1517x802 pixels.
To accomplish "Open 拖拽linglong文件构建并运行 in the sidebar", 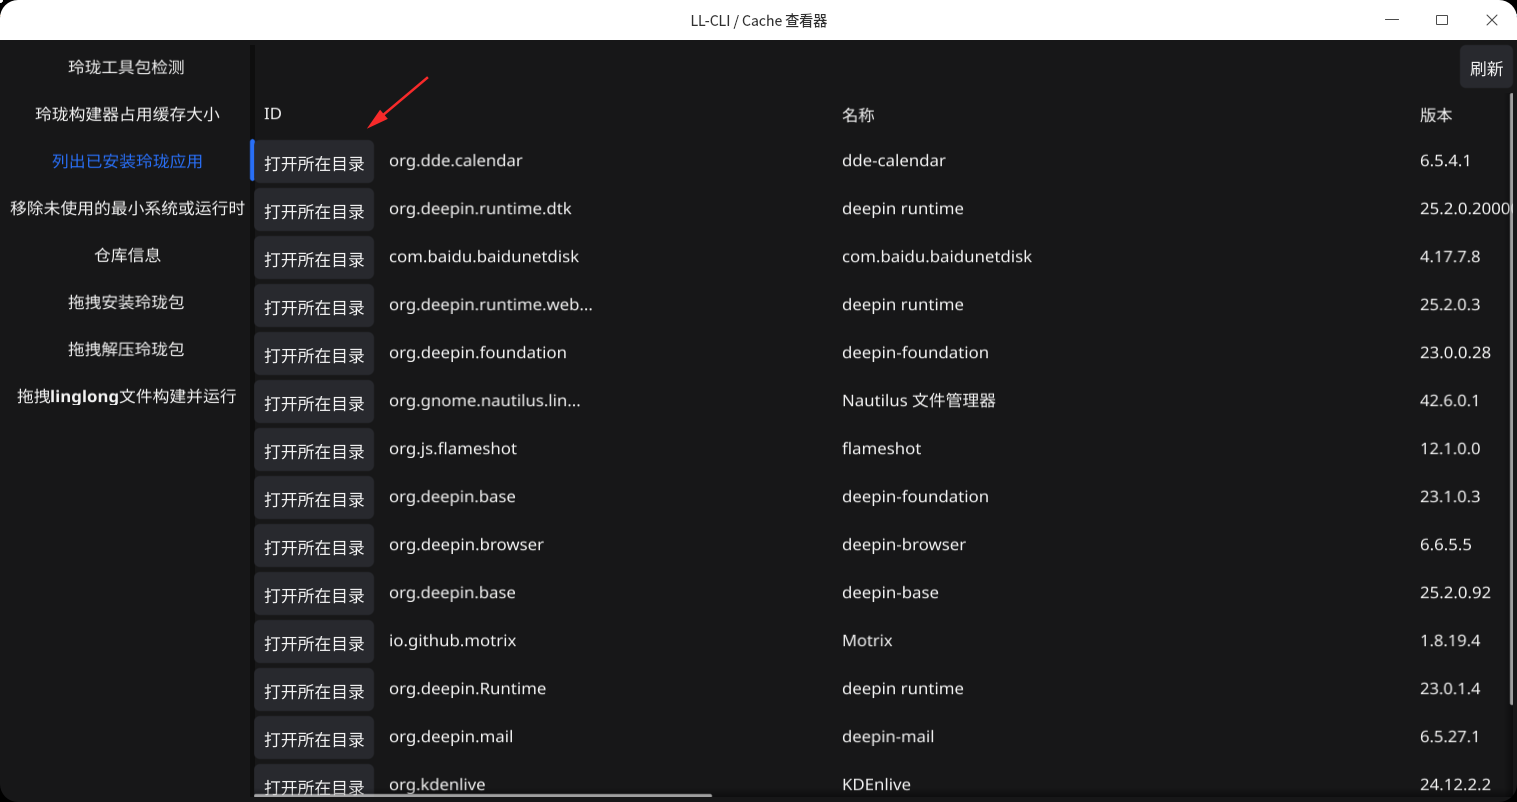I will (x=126, y=396).
